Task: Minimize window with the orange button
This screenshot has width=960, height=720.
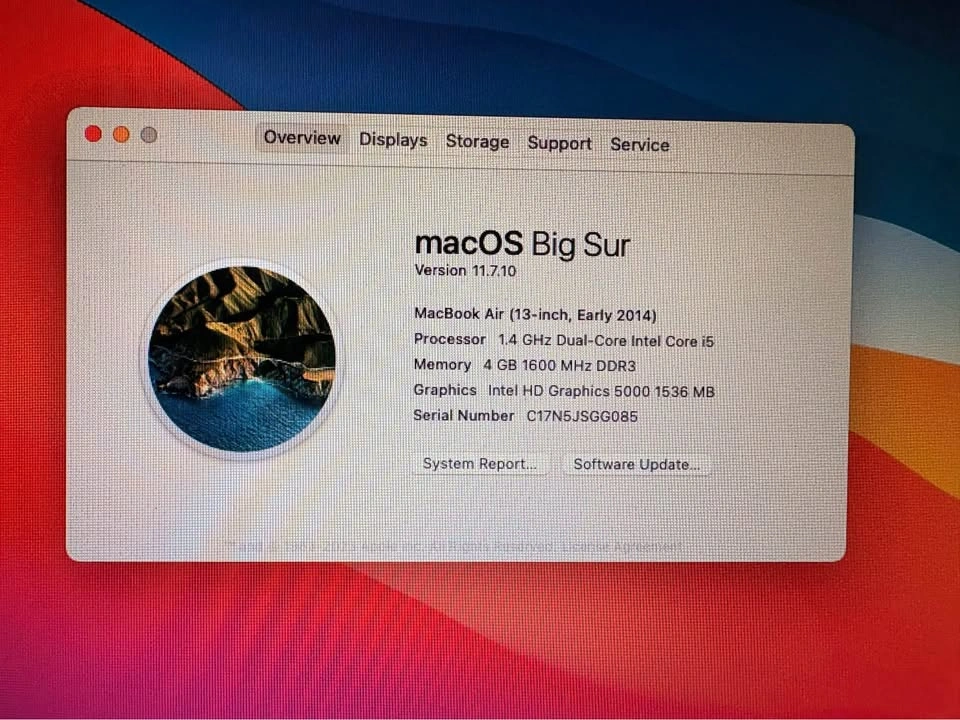Action: pos(121,134)
